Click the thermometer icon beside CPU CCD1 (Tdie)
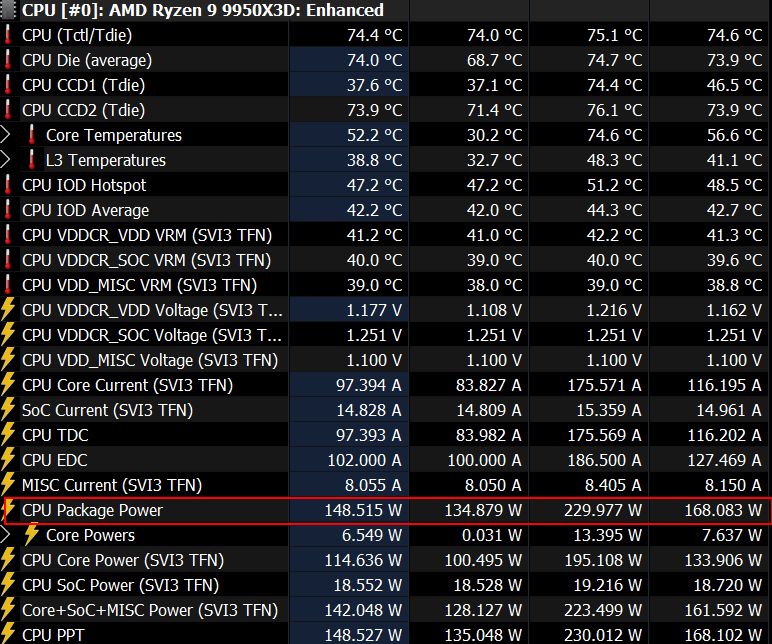The height and width of the screenshot is (644, 772). point(8,85)
